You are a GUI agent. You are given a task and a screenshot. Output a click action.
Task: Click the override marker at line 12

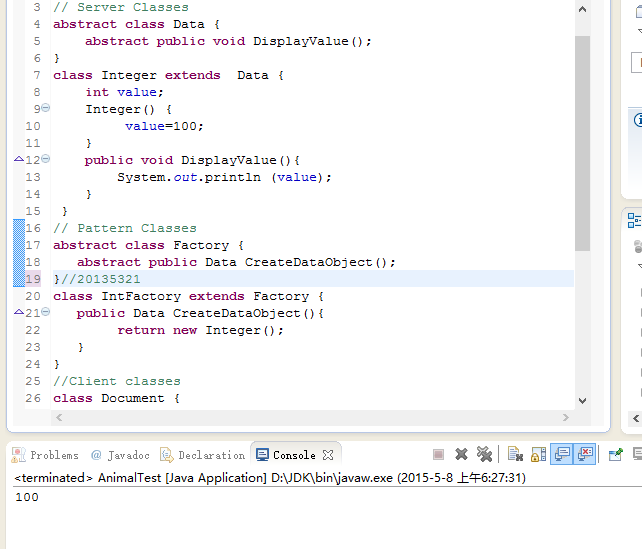19,159
